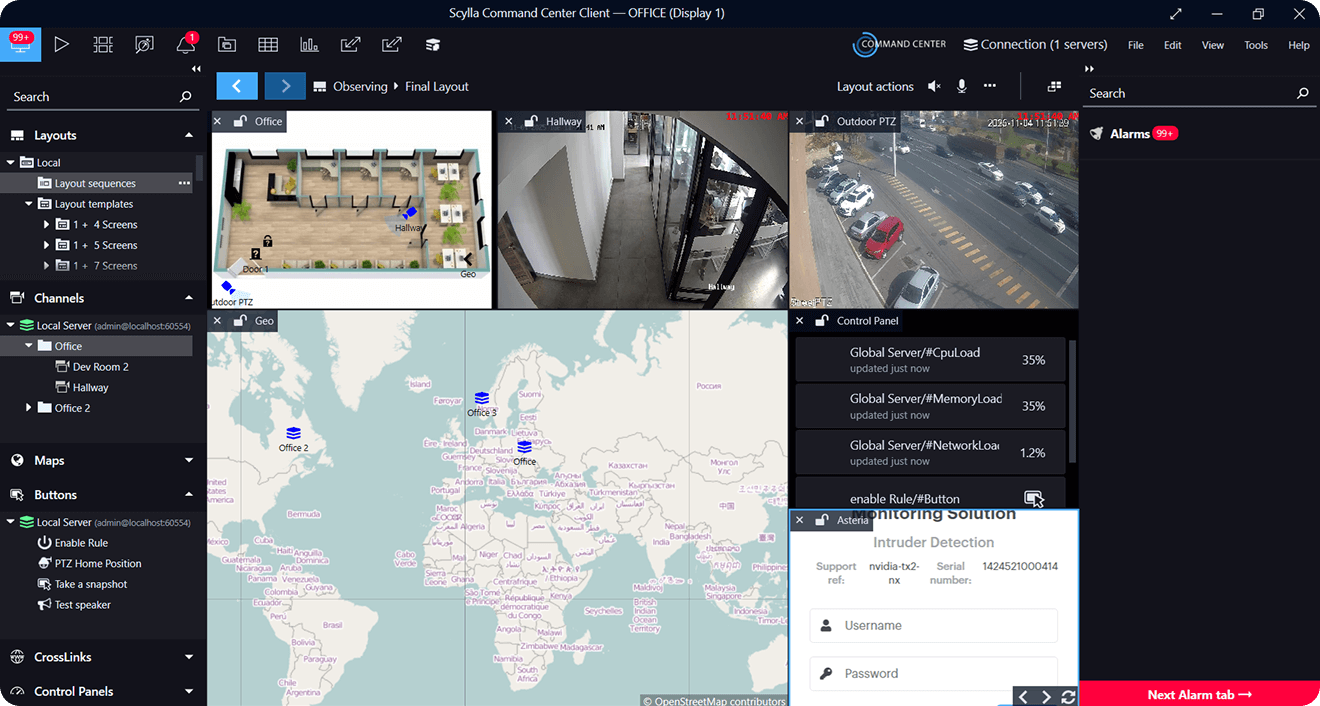Image resolution: width=1320 pixels, height=706 pixels.
Task: Open the grid table view icon
Action: [267, 44]
